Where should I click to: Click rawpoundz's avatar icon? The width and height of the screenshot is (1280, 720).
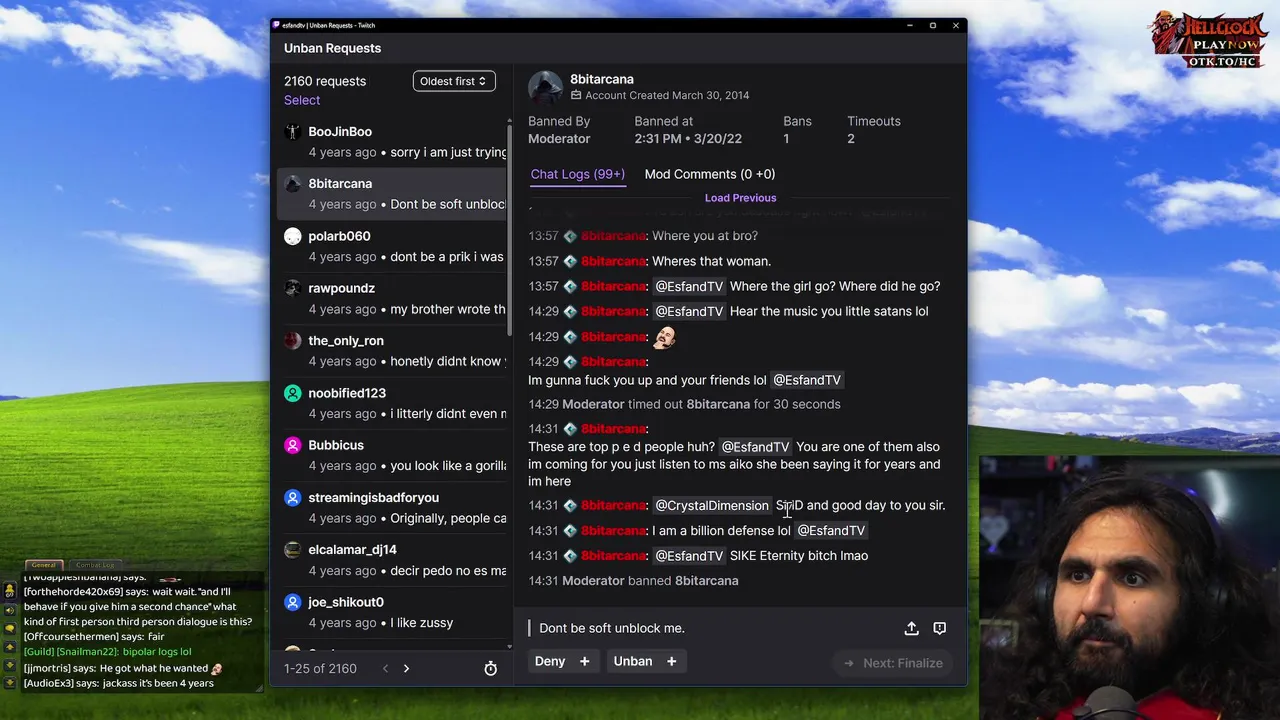click(x=292, y=288)
